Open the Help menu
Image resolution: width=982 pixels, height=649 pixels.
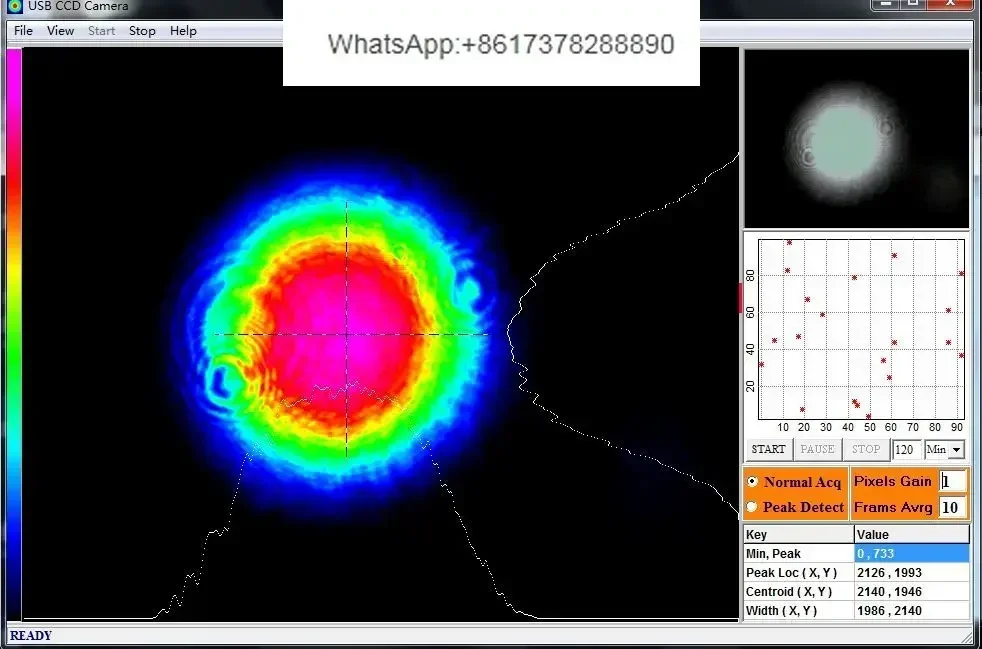tap(183, 31)
